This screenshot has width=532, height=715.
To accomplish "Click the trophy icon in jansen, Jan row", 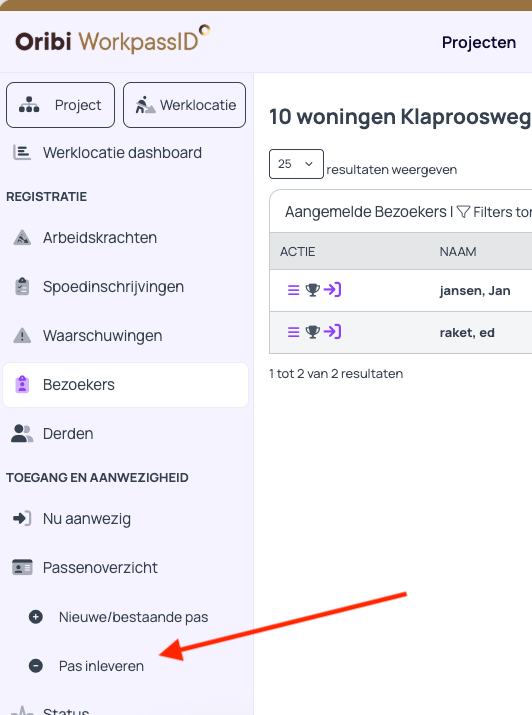I will point(313,290).
